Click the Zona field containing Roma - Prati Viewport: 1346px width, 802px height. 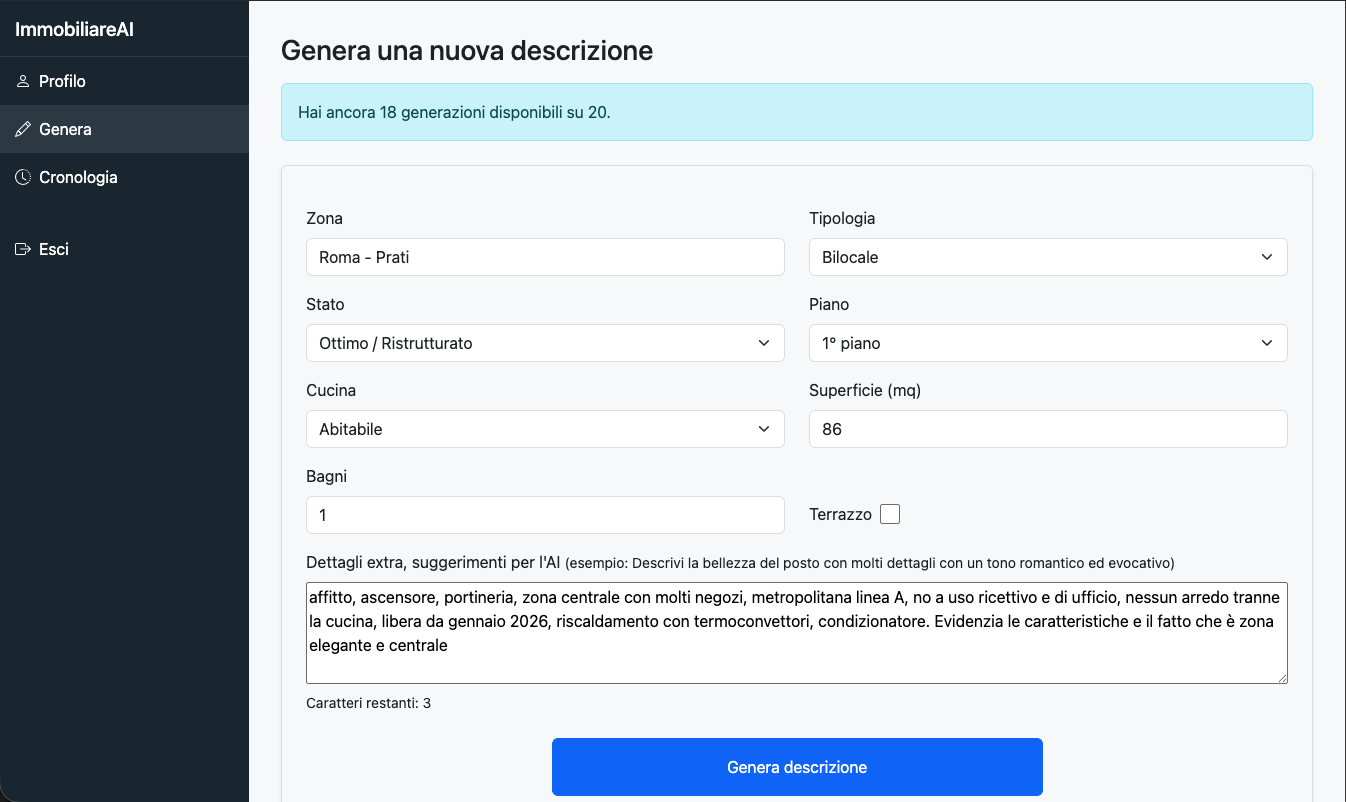pyautogui.click(x=545, y=257)
